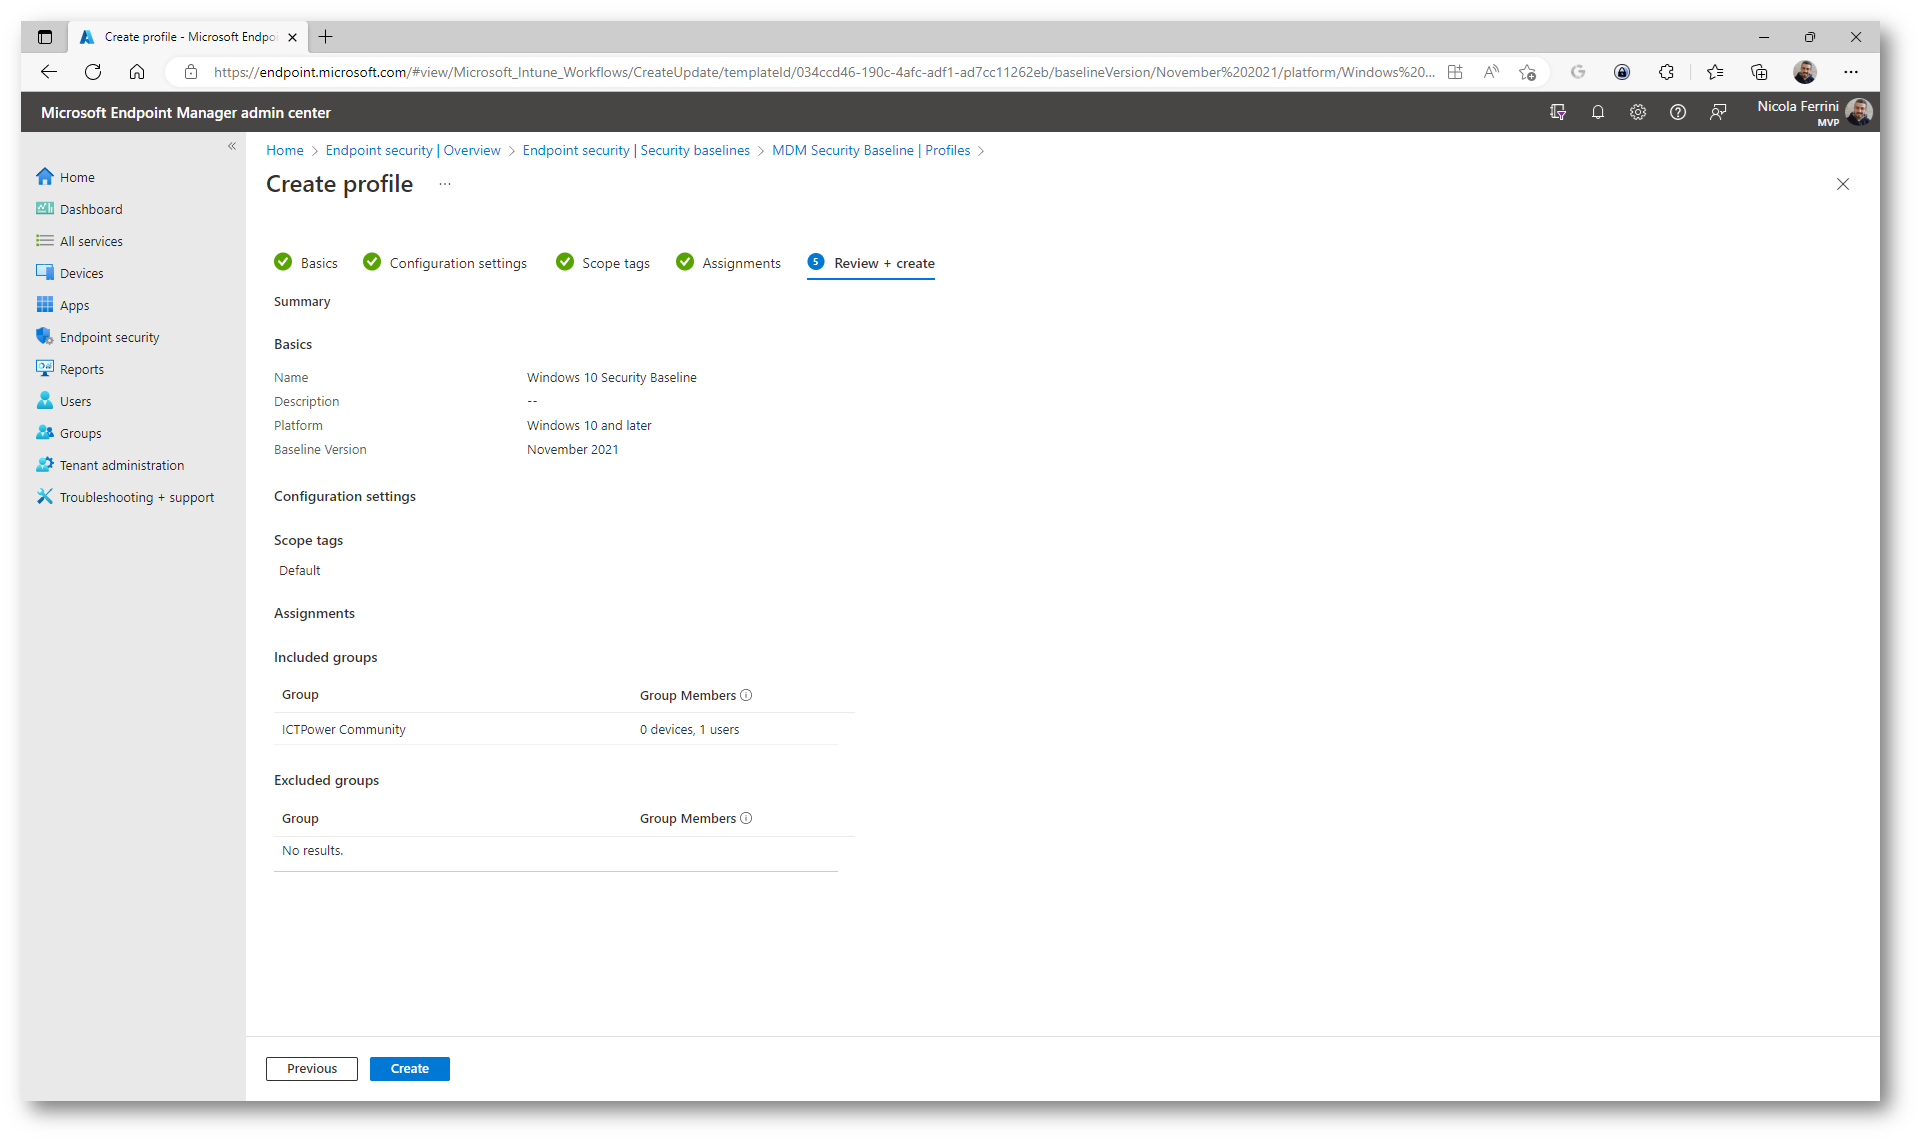Open directory and subscription filter icon
This screenshot has width=1922, height=1143.
point(1558,112)
